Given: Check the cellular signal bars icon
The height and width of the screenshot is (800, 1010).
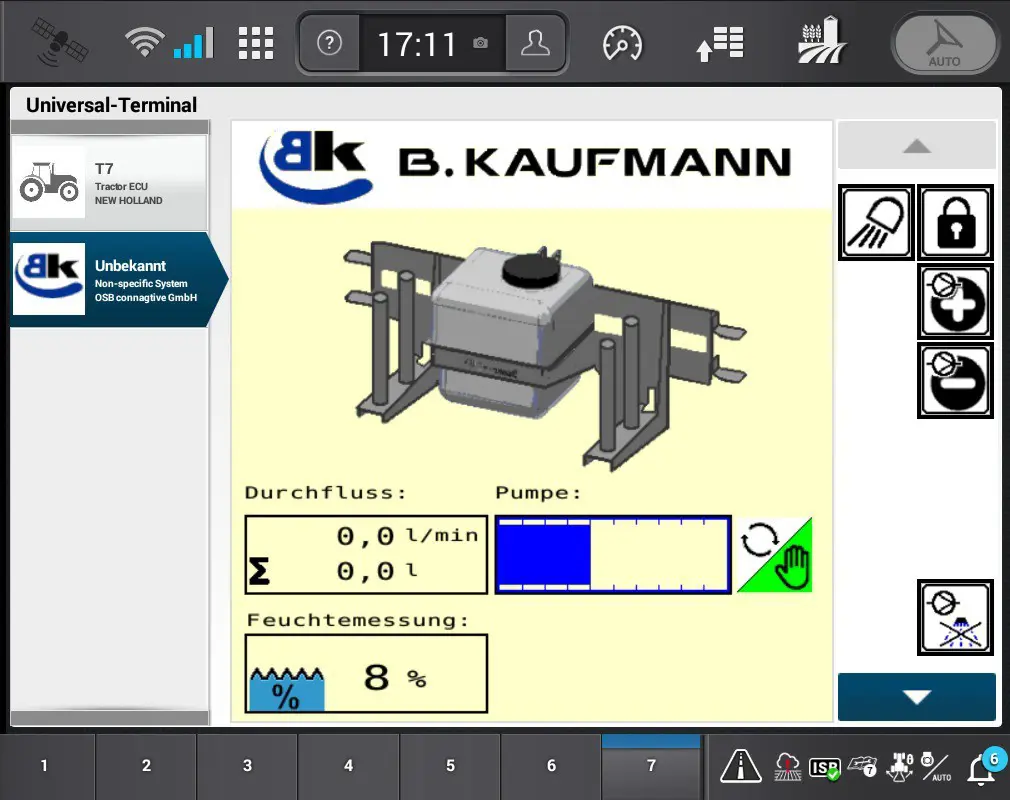Looking at the screenshot, I should 193,43.
